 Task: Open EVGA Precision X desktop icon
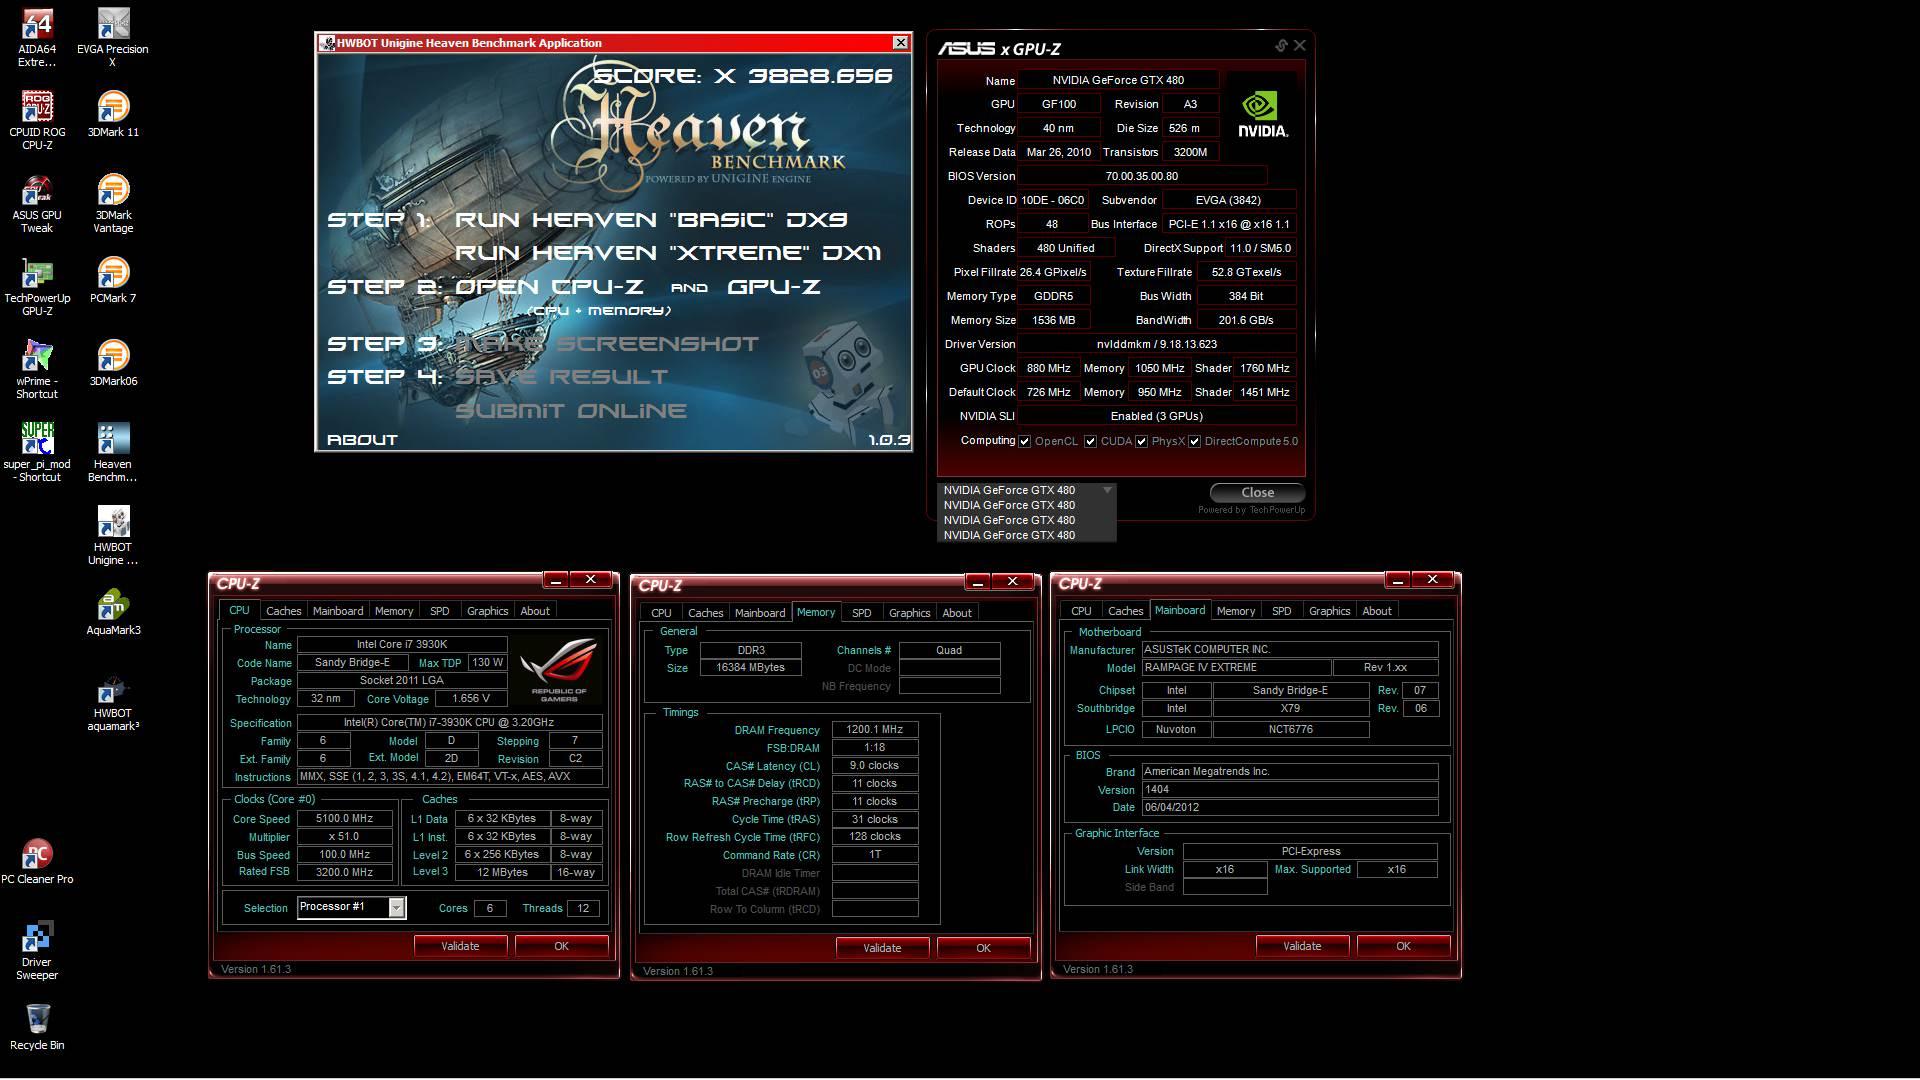(113, 38)
